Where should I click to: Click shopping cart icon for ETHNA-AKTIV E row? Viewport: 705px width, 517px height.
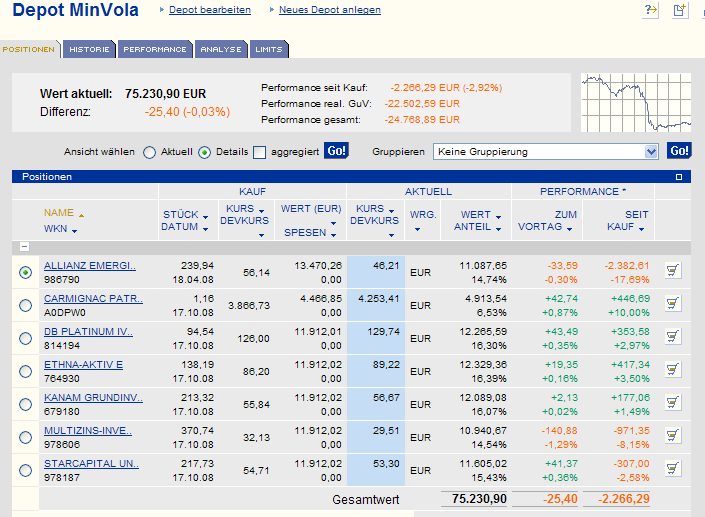673,371
